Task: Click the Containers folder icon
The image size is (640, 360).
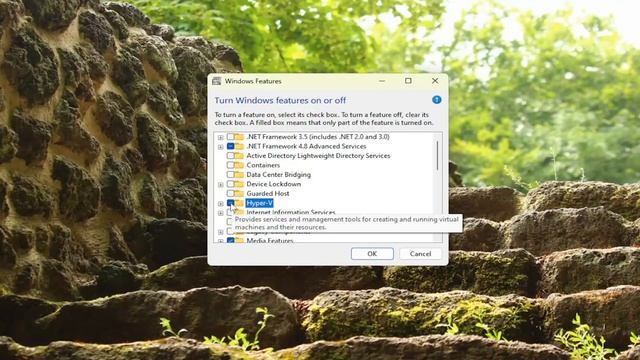Action: (239, 165)
